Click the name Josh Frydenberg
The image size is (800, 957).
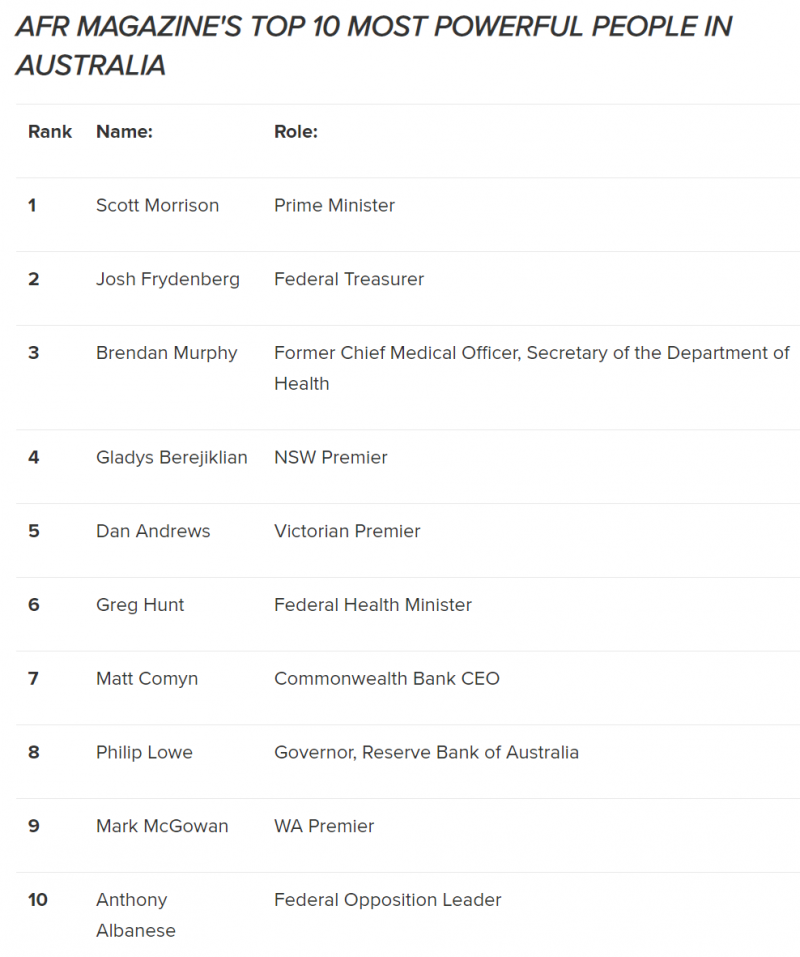click(x=168, y=280)
